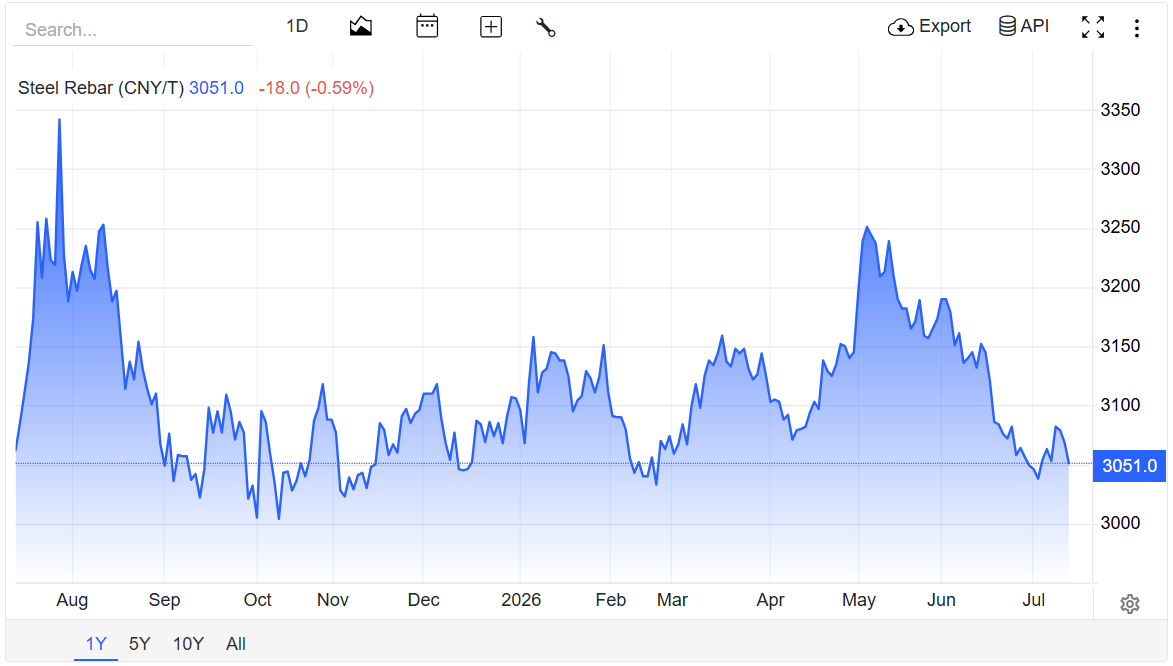Click the Export text button
1173x666 pixels.
coord(945,26)
